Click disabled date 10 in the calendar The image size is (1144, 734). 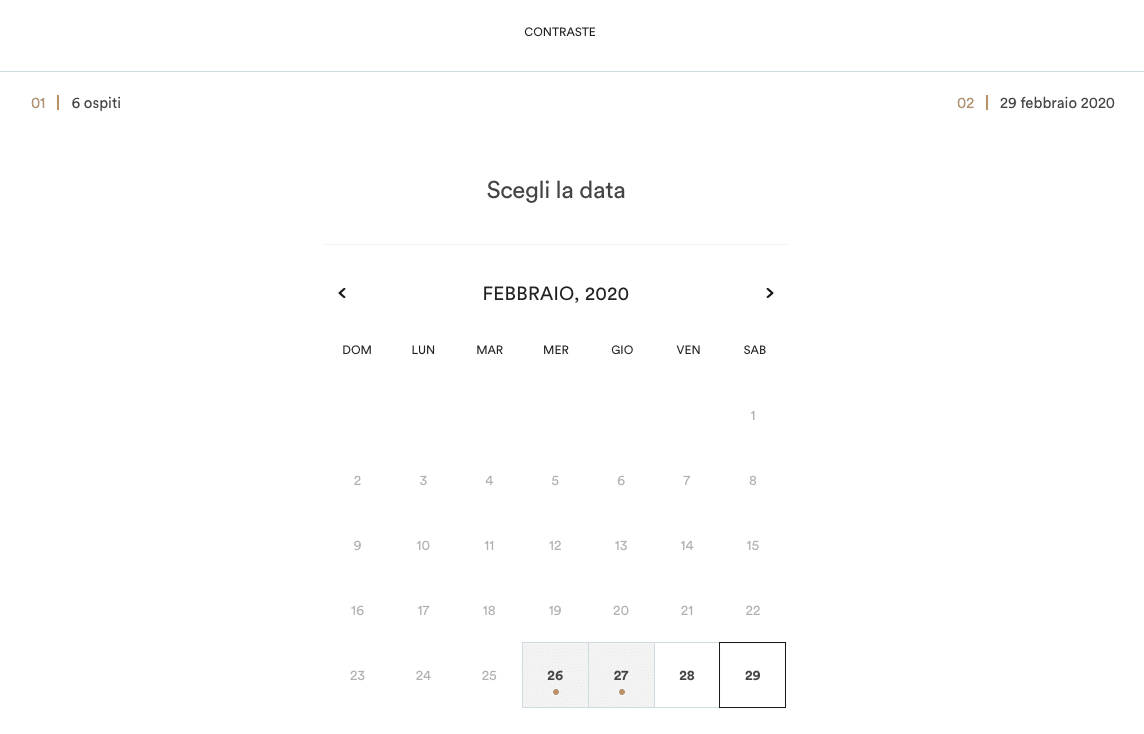pyautogui.click(x=423, y=545)
